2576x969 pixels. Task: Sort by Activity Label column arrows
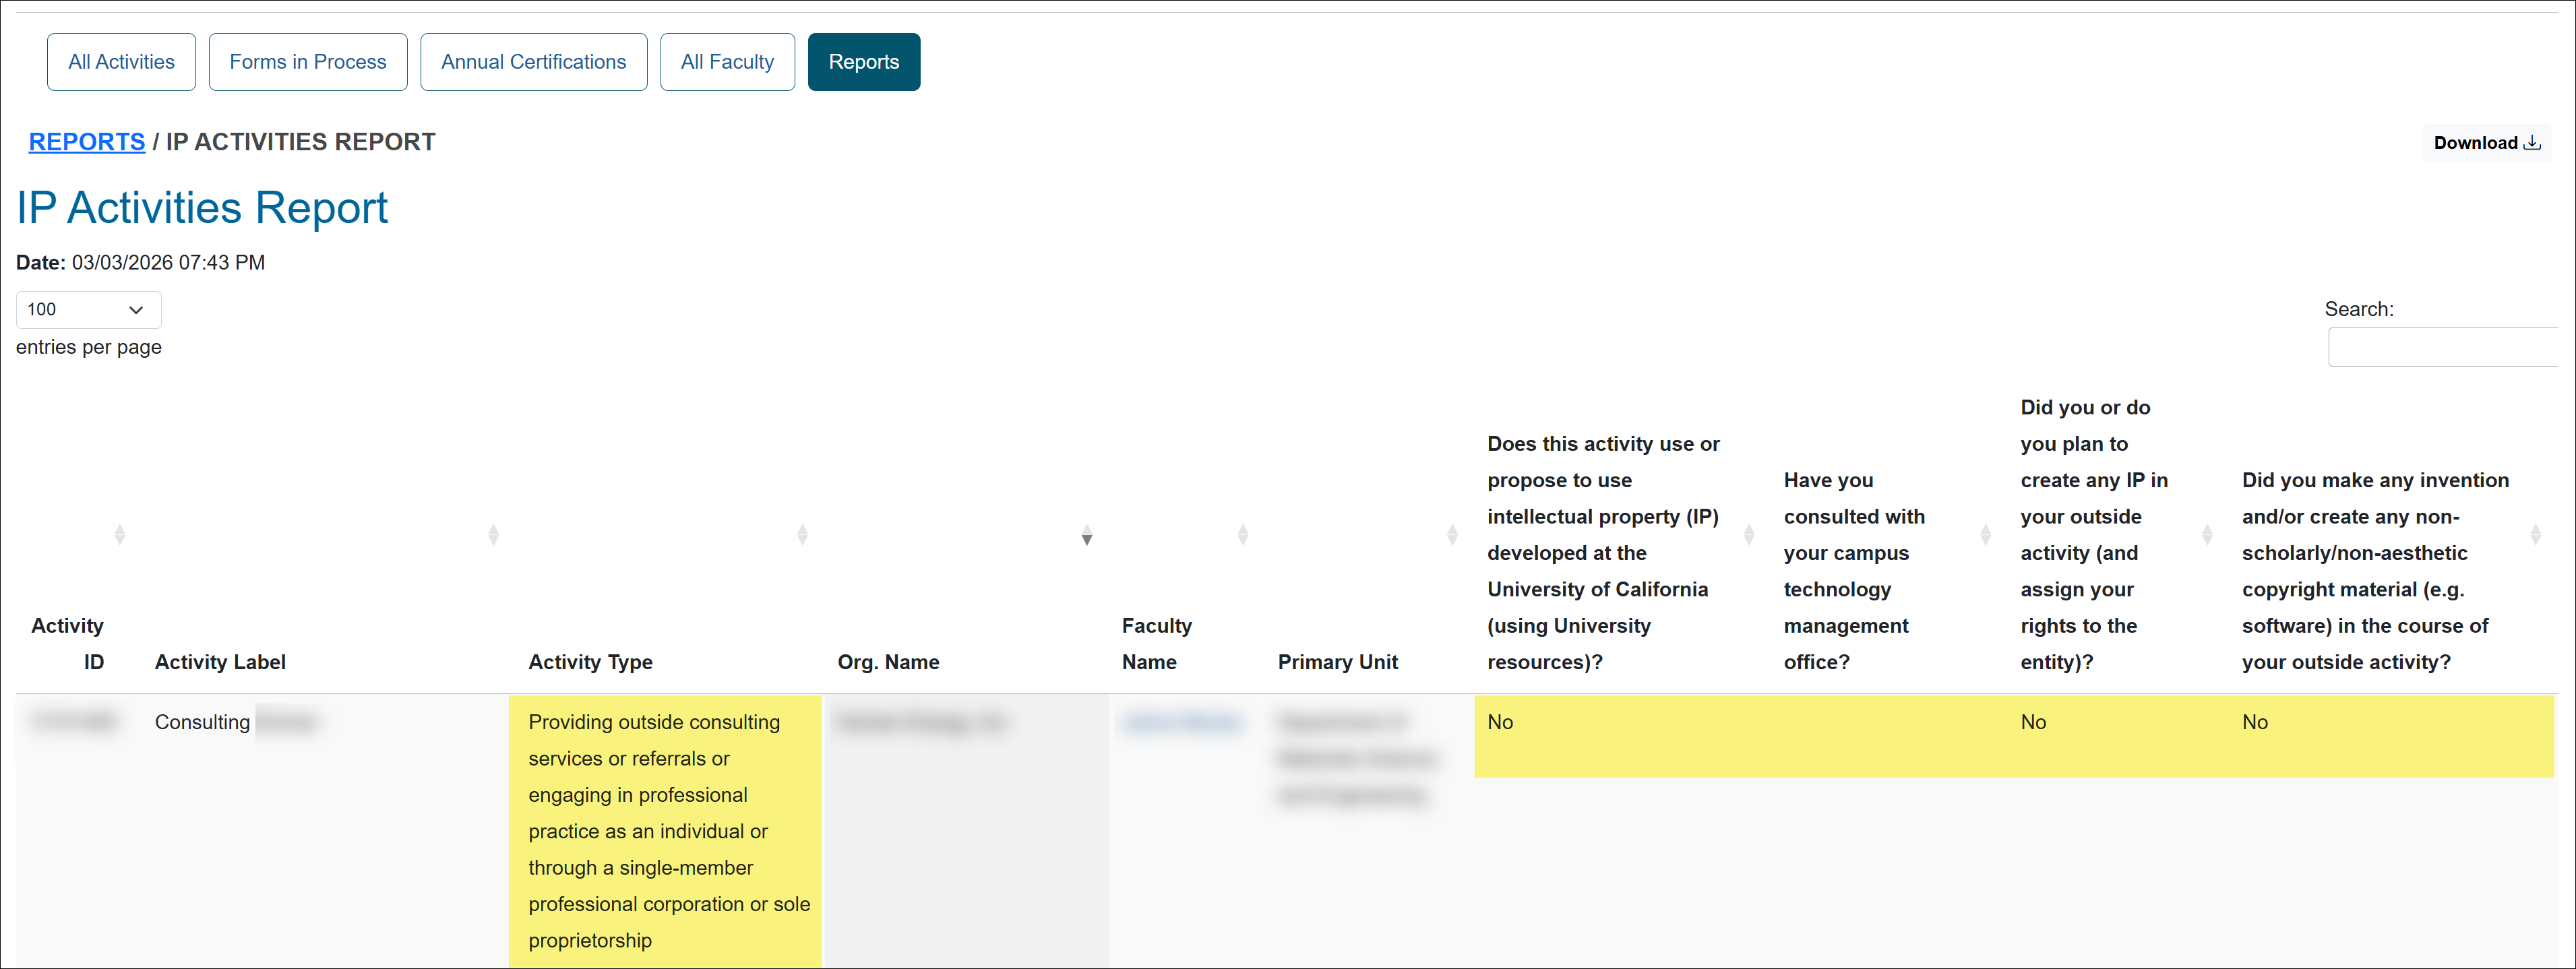tap(493, 535)
